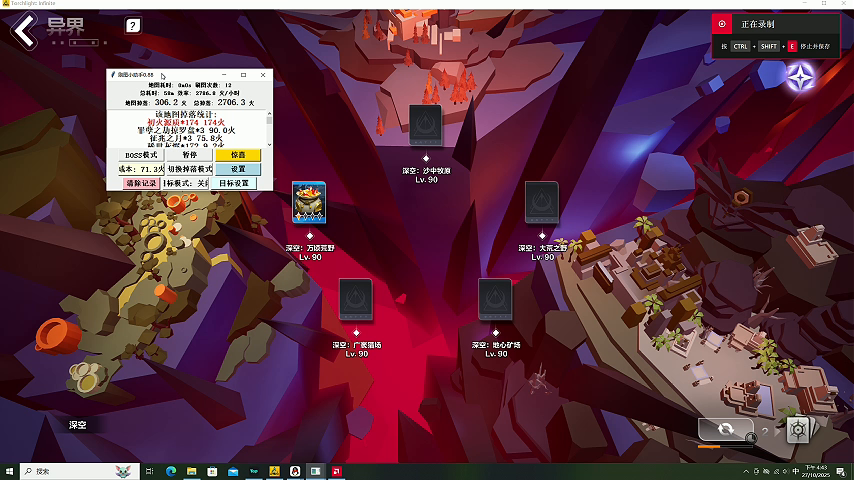
Task: Click the back arrow next to 异界
Action: coord(24,28)
